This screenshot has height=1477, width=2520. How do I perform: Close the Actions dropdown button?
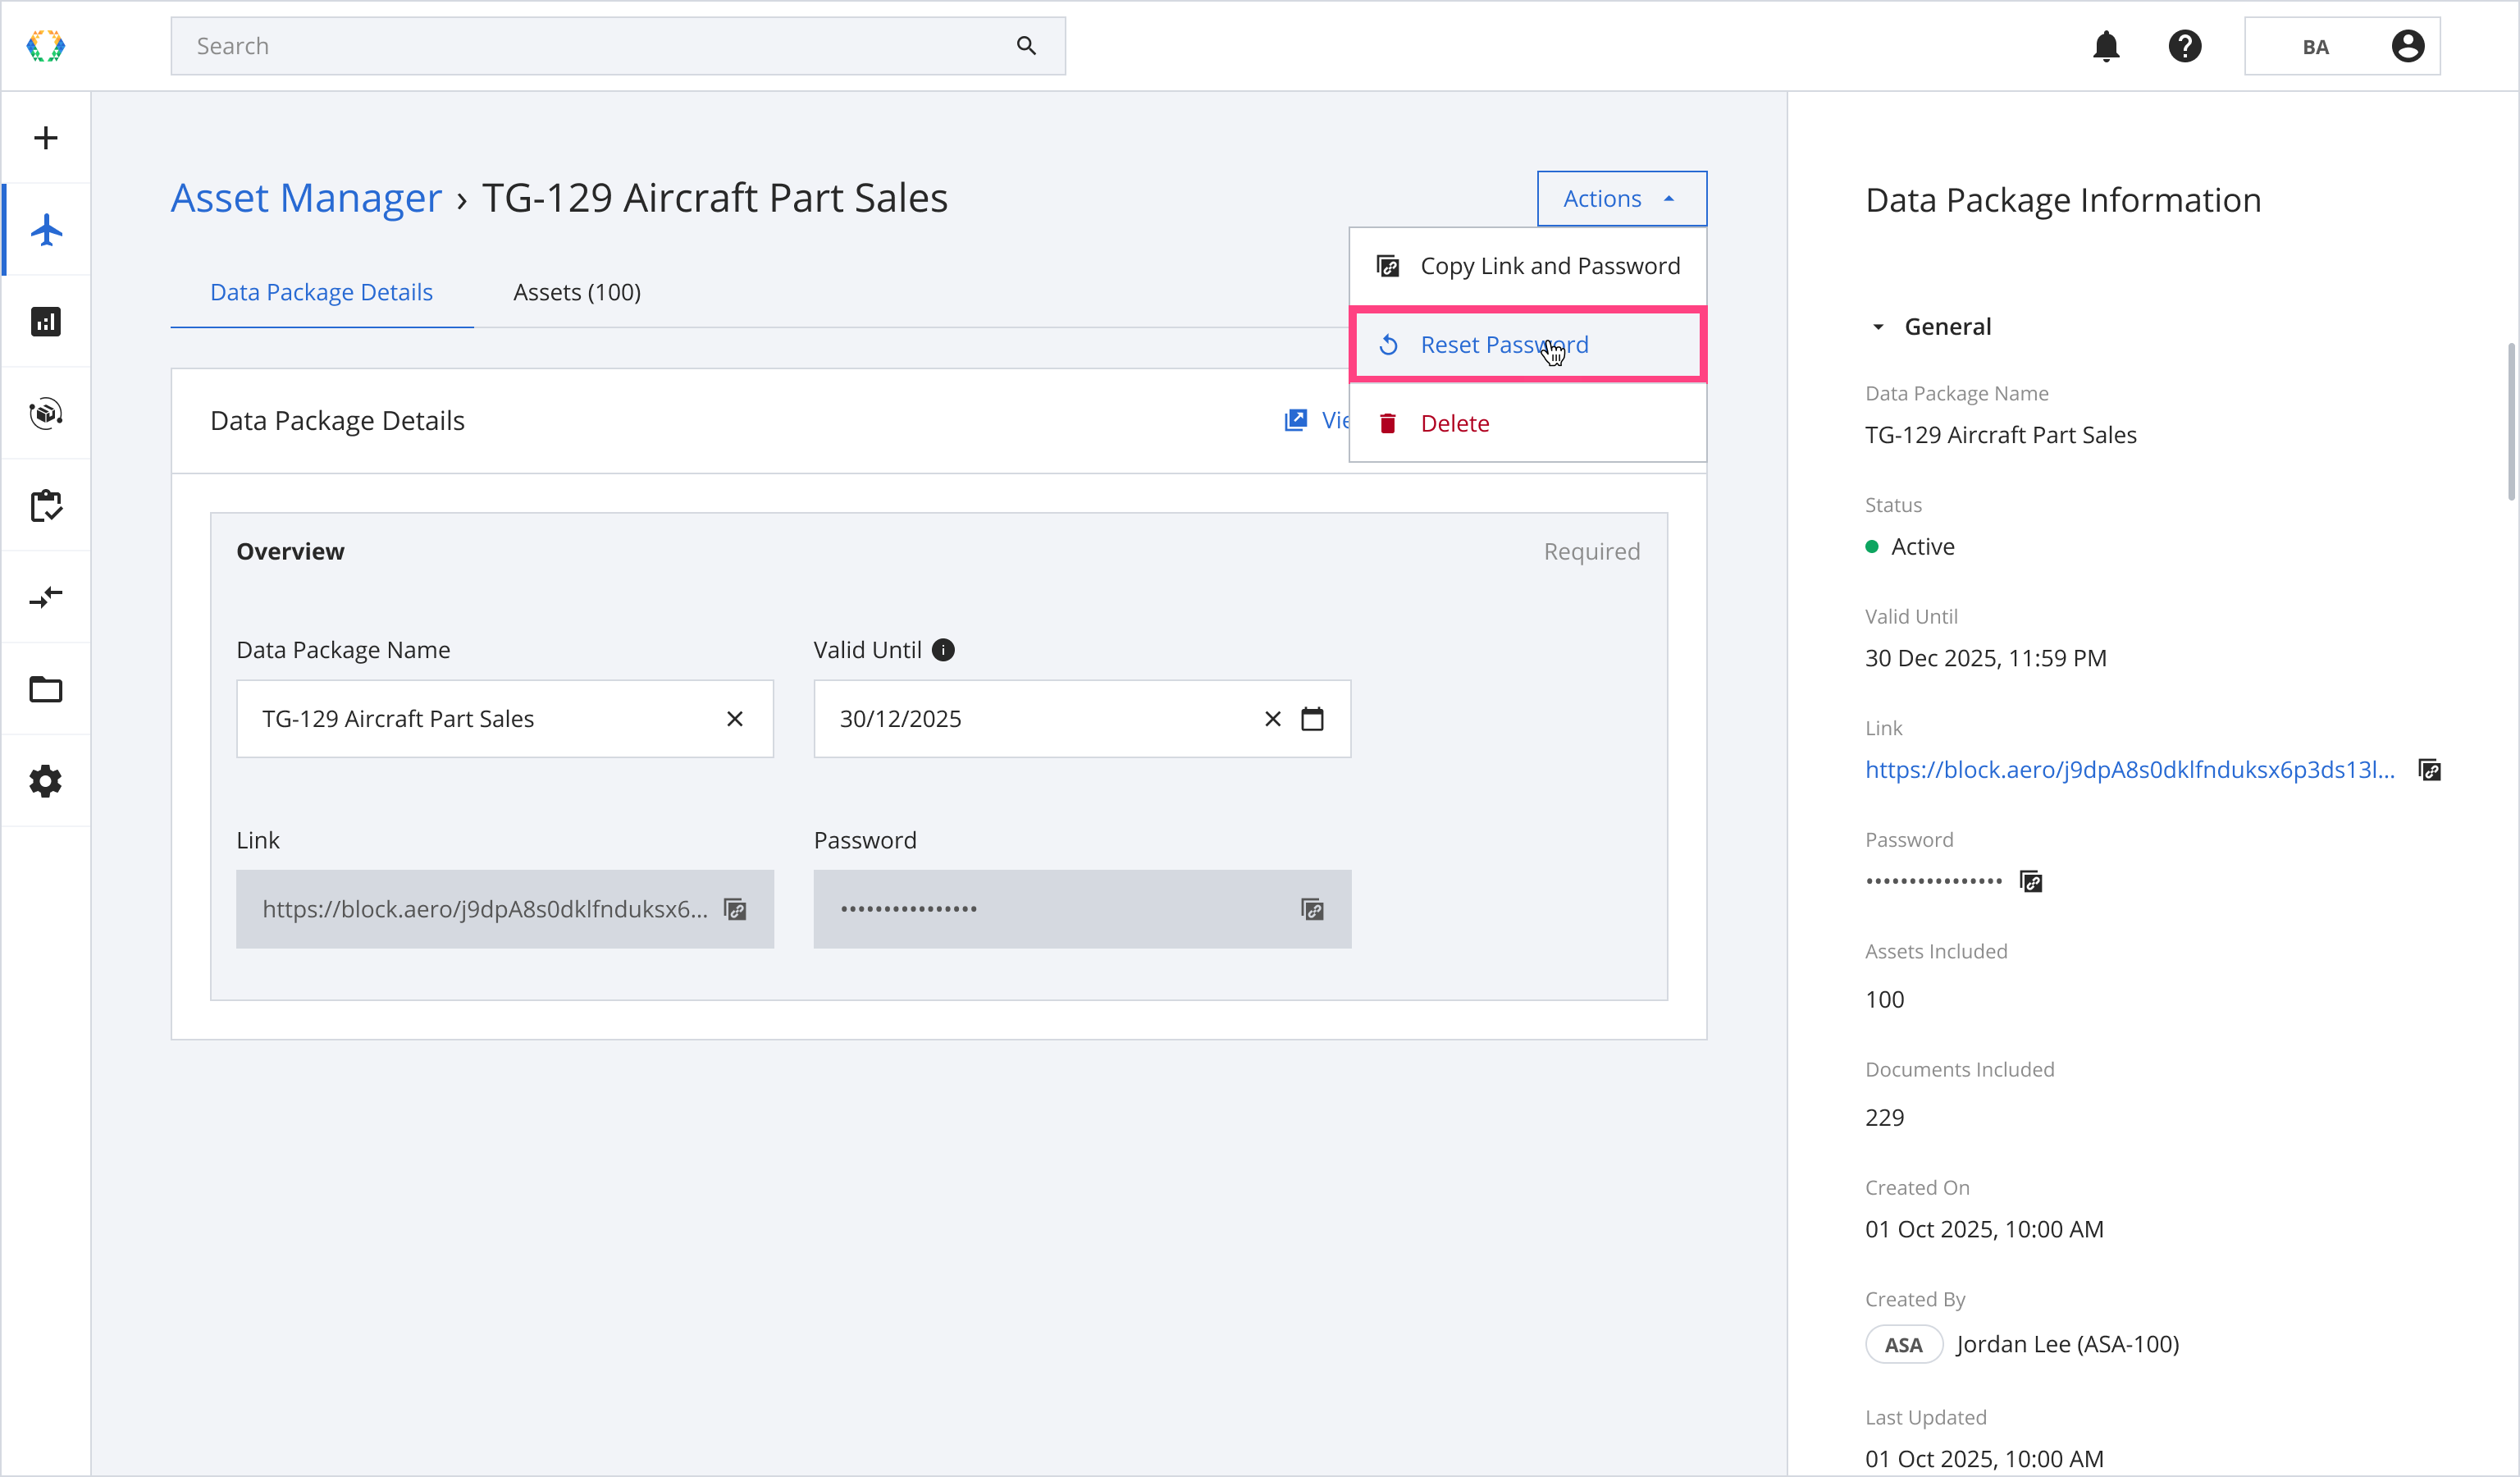click(x=1620, y=198)
